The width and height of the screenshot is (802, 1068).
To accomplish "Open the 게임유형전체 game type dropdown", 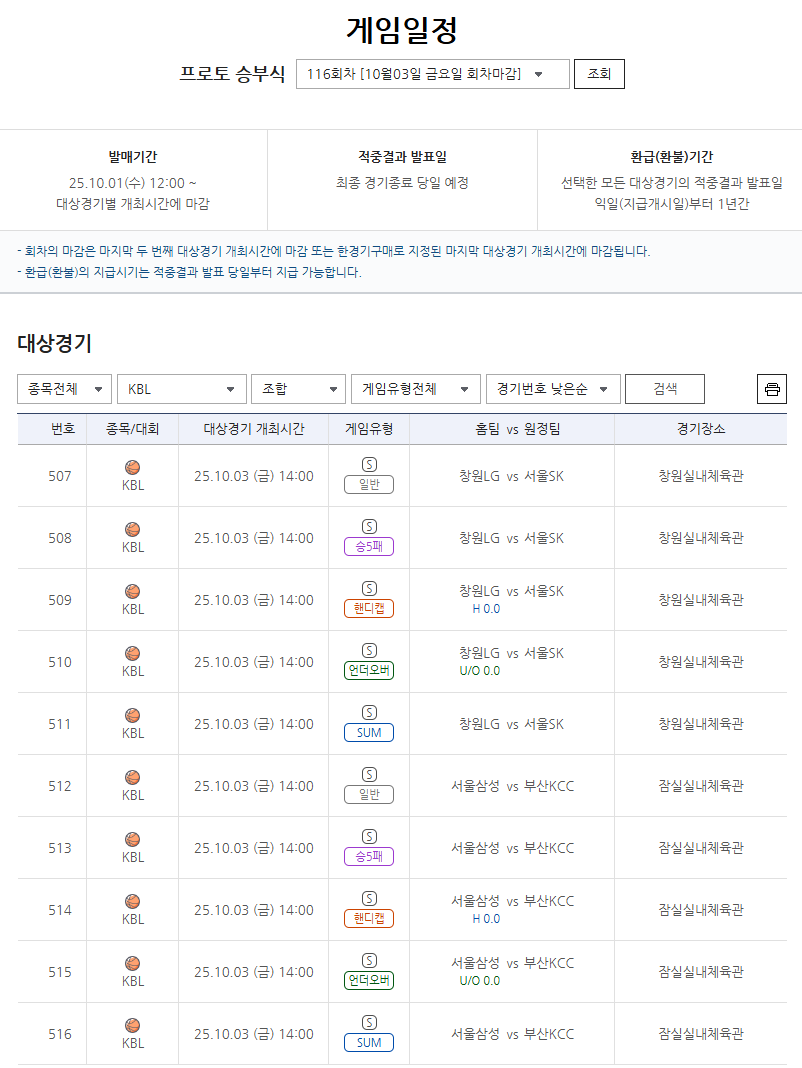I will coord(414,389).
